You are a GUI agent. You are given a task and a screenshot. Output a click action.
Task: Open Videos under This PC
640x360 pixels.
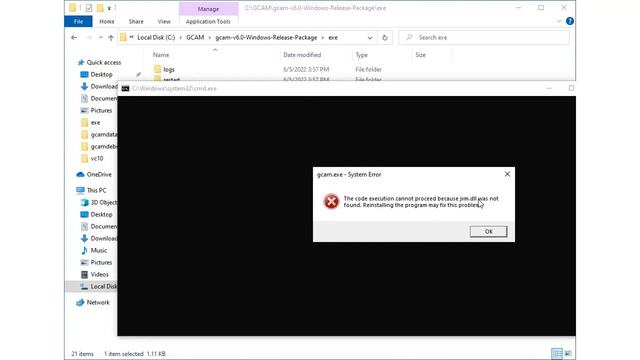click(95, 274)
